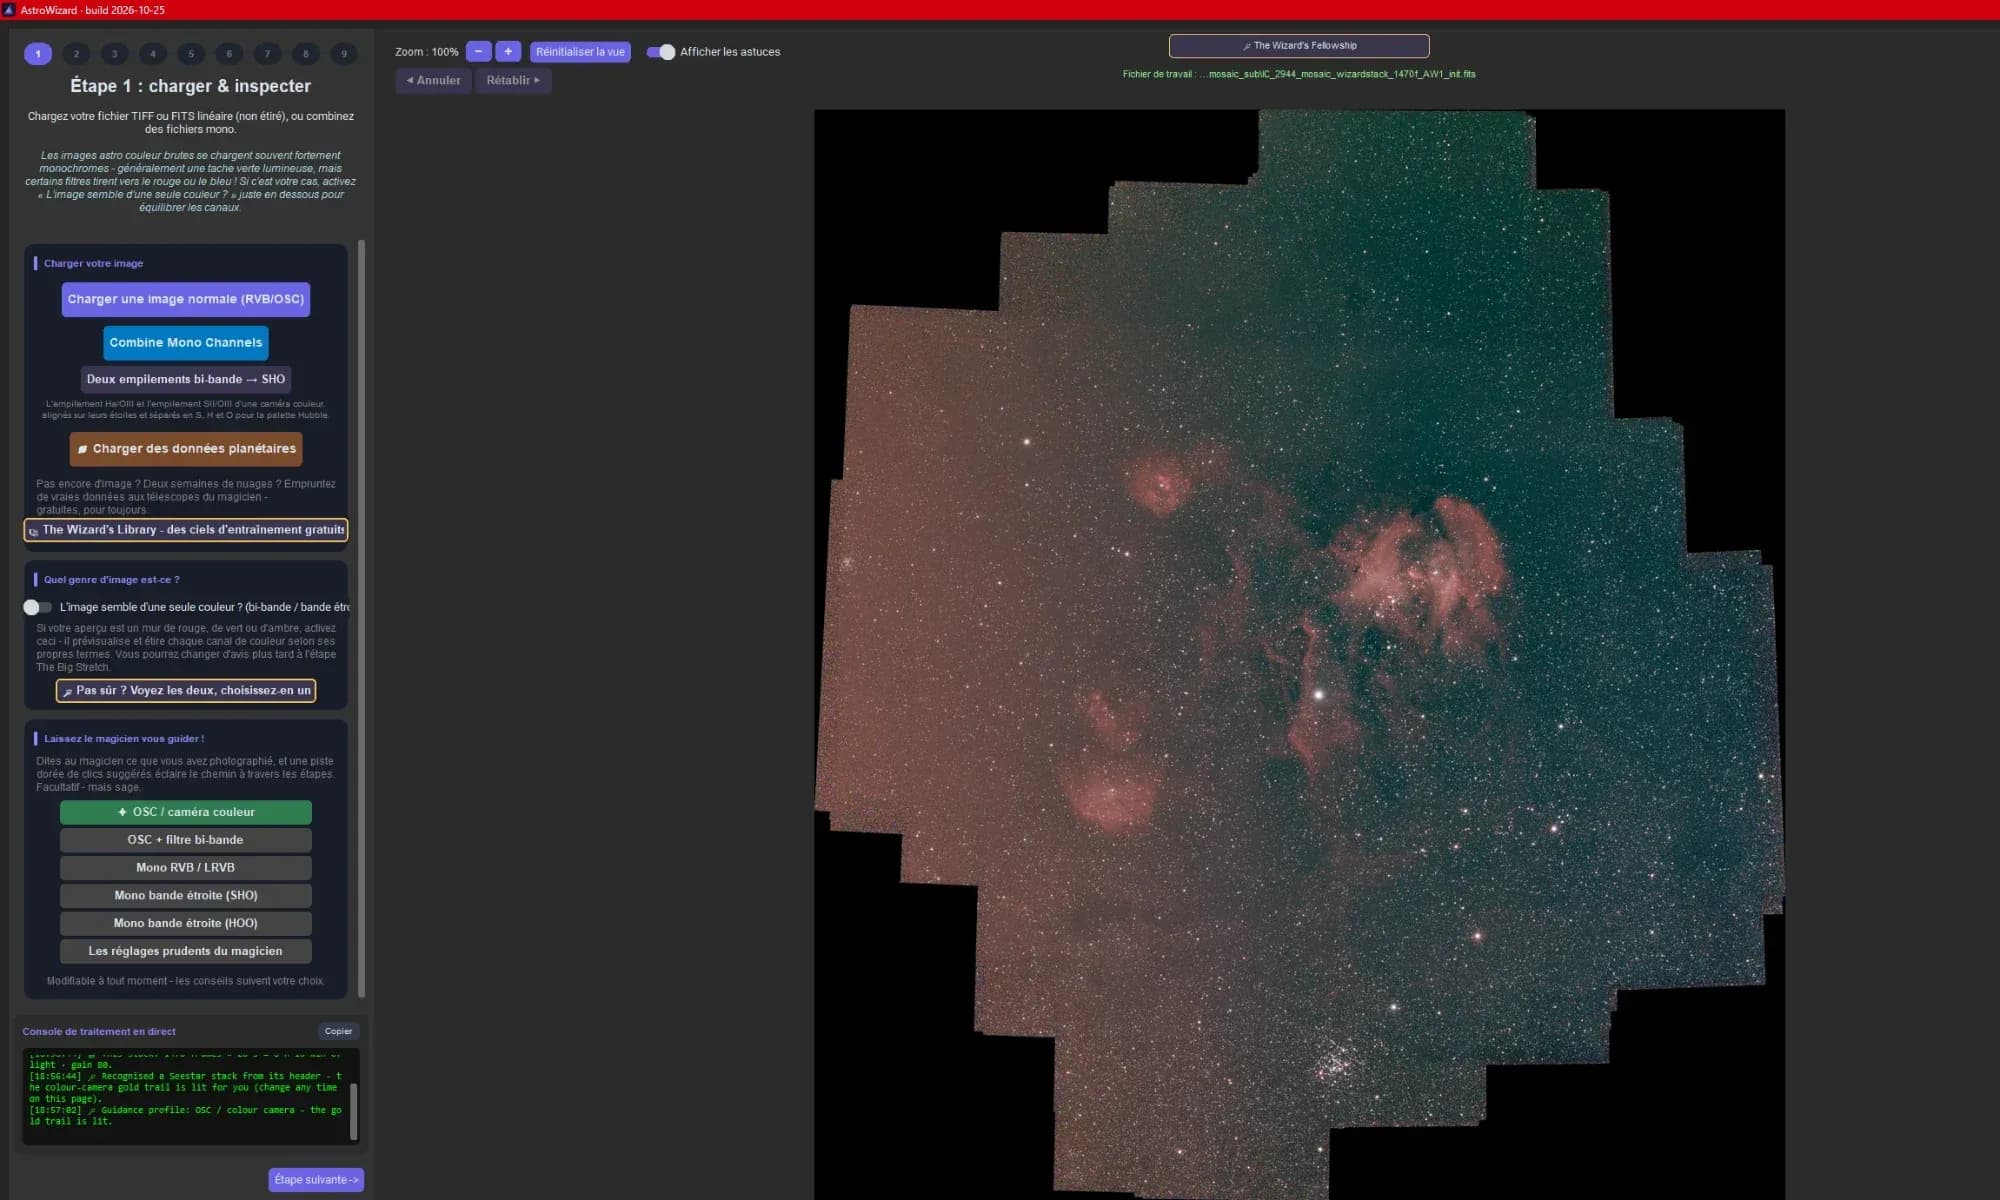
Task: Click Annuler undo button
Action: coord(434,80)
